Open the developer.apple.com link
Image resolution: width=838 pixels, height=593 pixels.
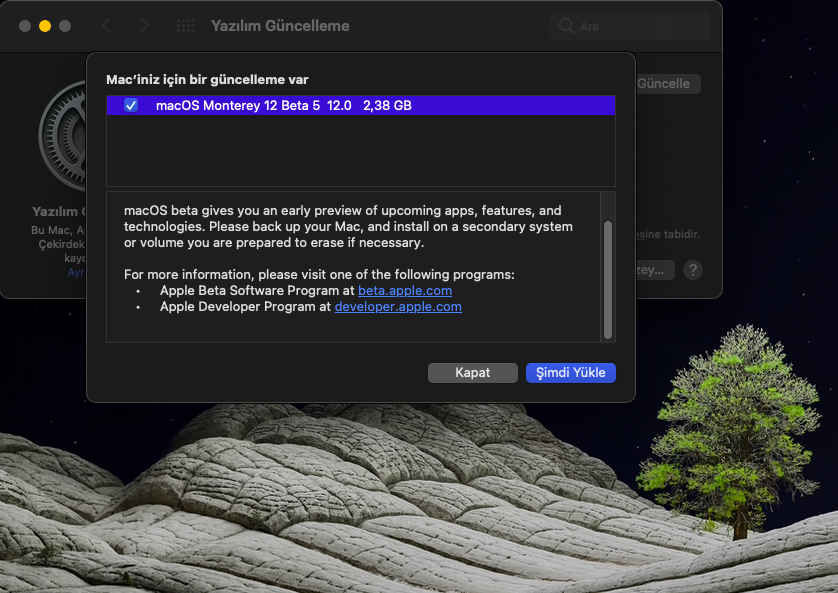point(398,307)
